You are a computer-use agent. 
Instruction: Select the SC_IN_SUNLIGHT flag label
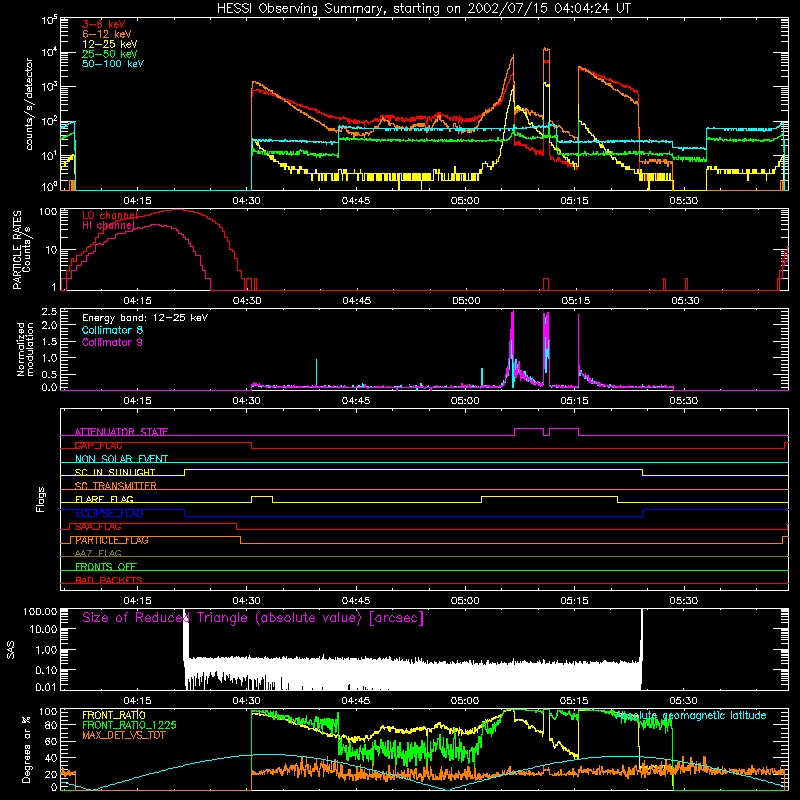[x=115, y=472]
